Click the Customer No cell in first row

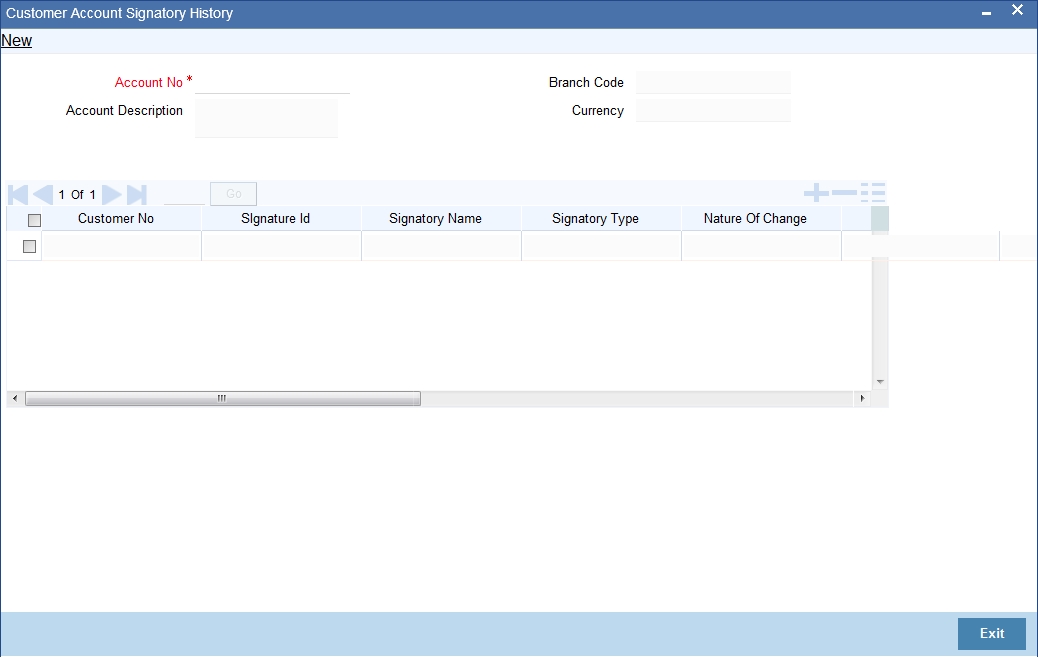click(121, 246)
